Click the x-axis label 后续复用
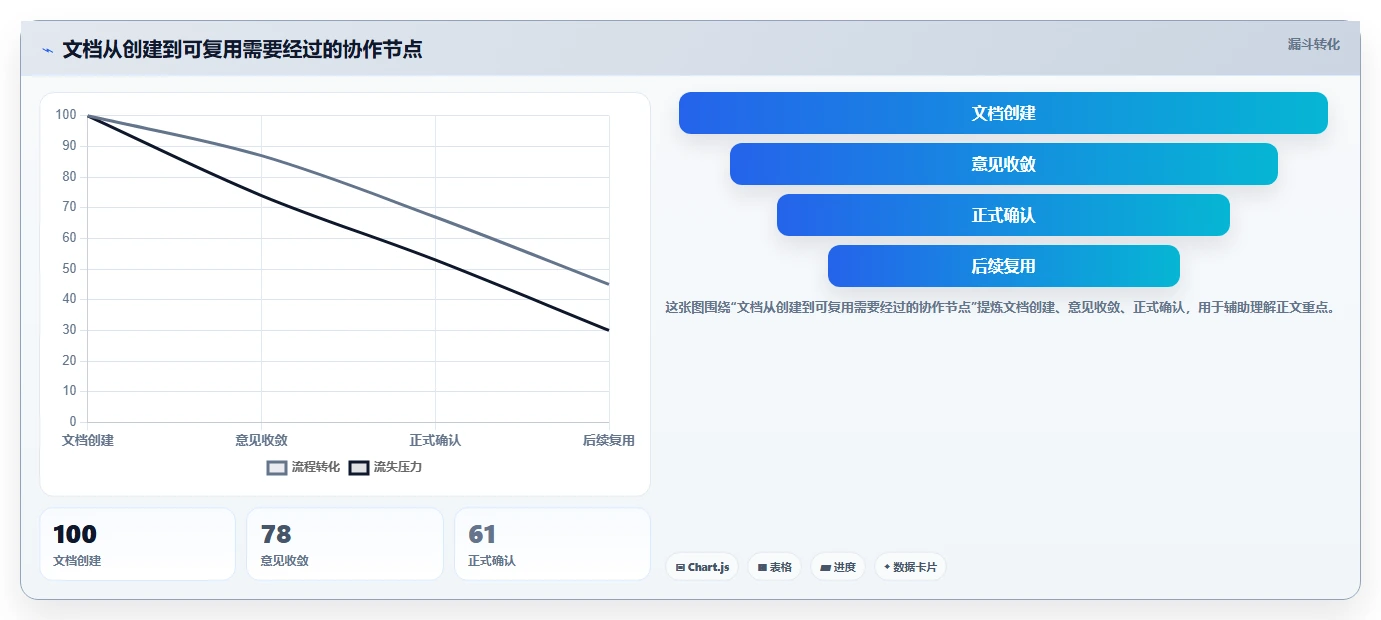Image resolution: width=1381 pixels, height=620 pixels. [609, 440]
